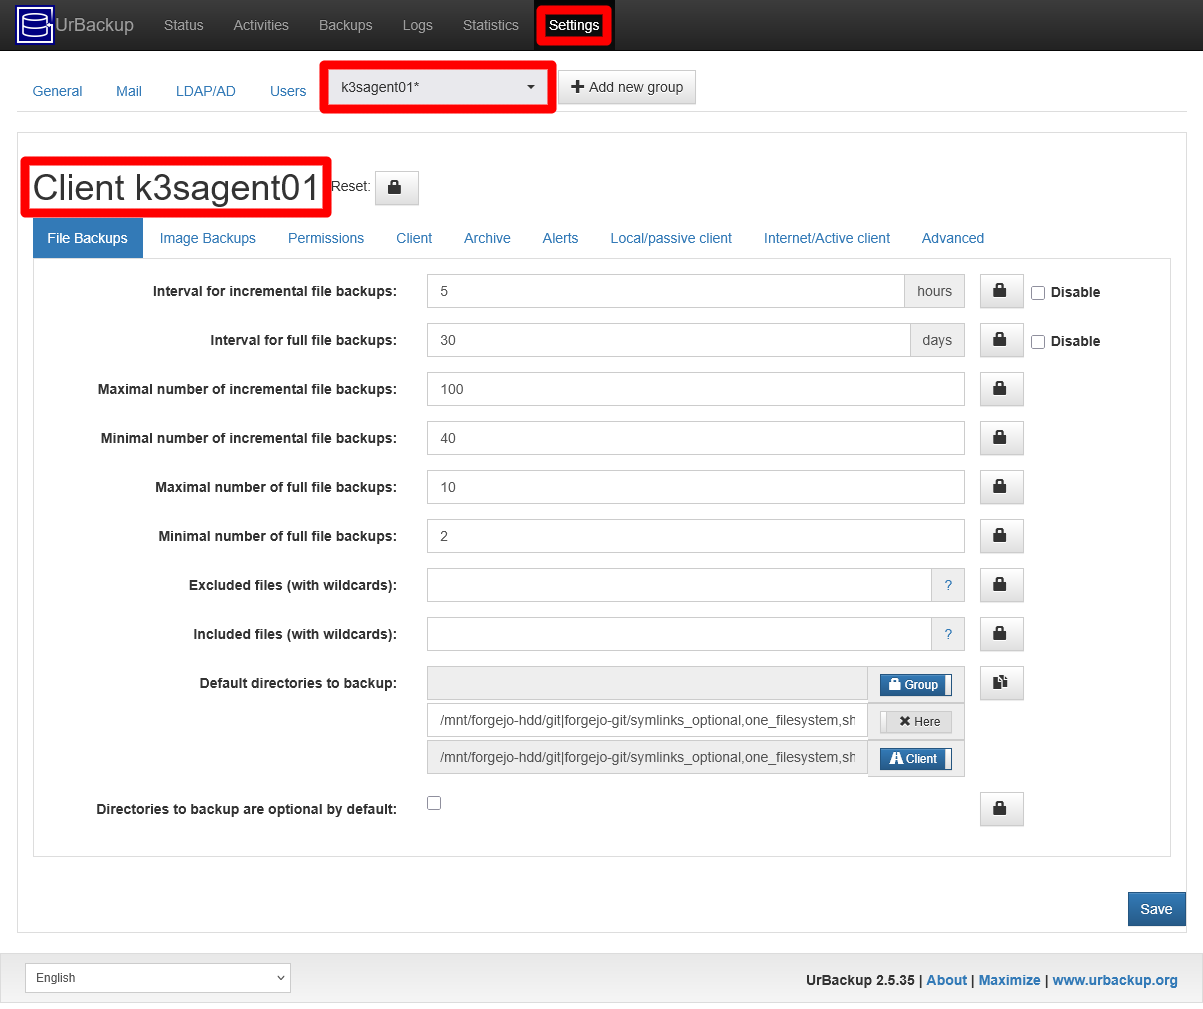Click the copy-to-subclients icon beside default directories

(1001, 683)
